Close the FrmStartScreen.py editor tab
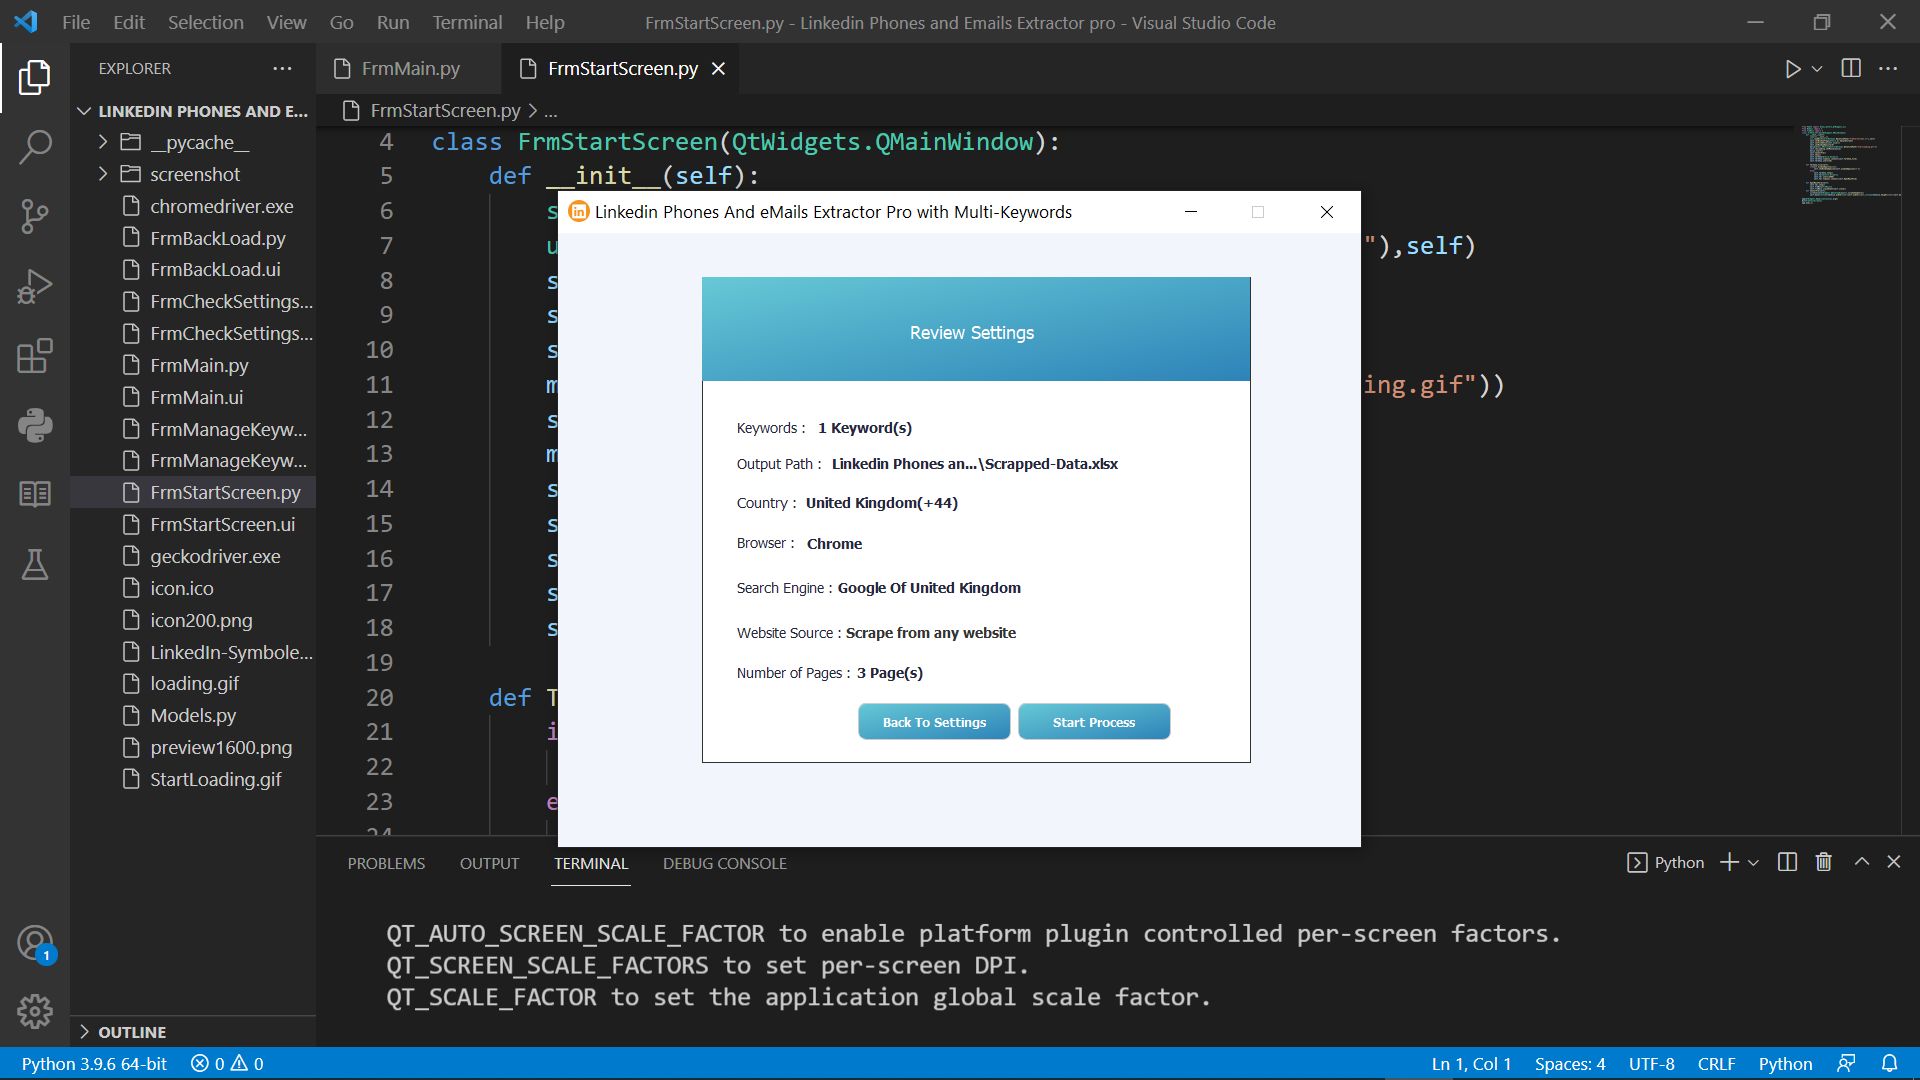 [x=718, y=68]
